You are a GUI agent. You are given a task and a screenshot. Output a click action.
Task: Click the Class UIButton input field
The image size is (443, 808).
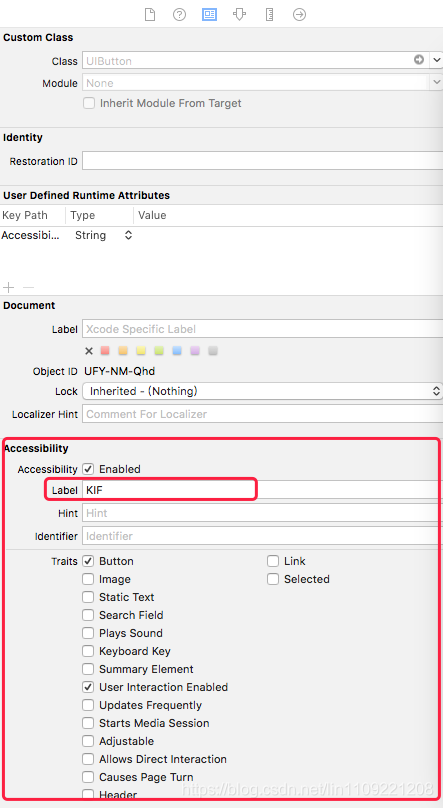pyautogui.click(x=256, y=60)
